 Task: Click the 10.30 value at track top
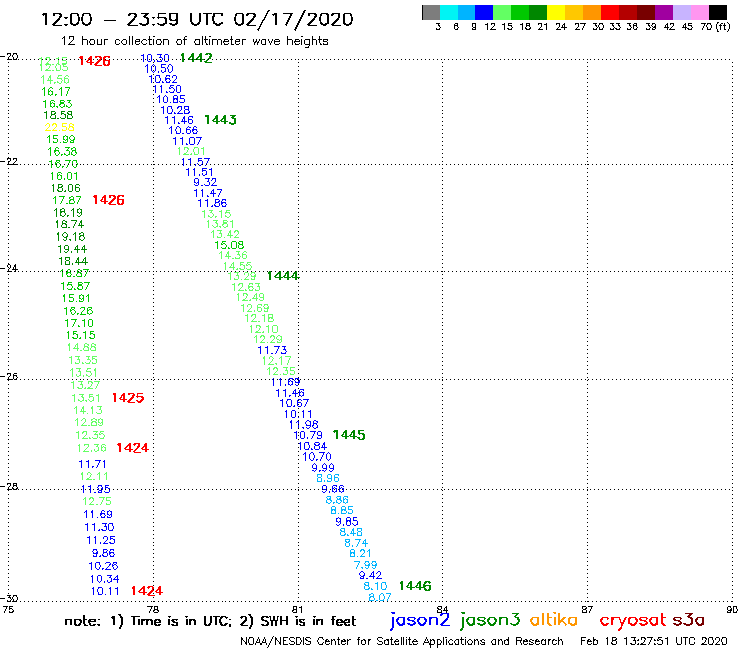155,58
